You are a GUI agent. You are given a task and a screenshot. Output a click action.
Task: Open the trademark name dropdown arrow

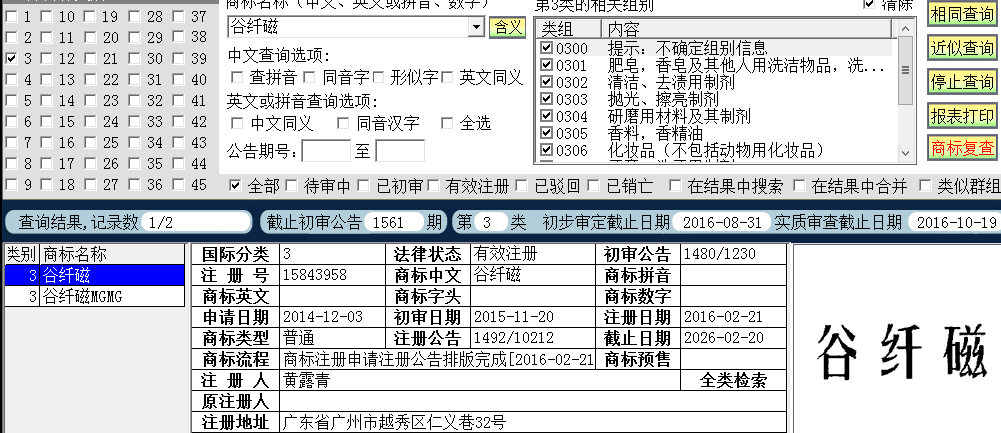[x=476, y=27]
